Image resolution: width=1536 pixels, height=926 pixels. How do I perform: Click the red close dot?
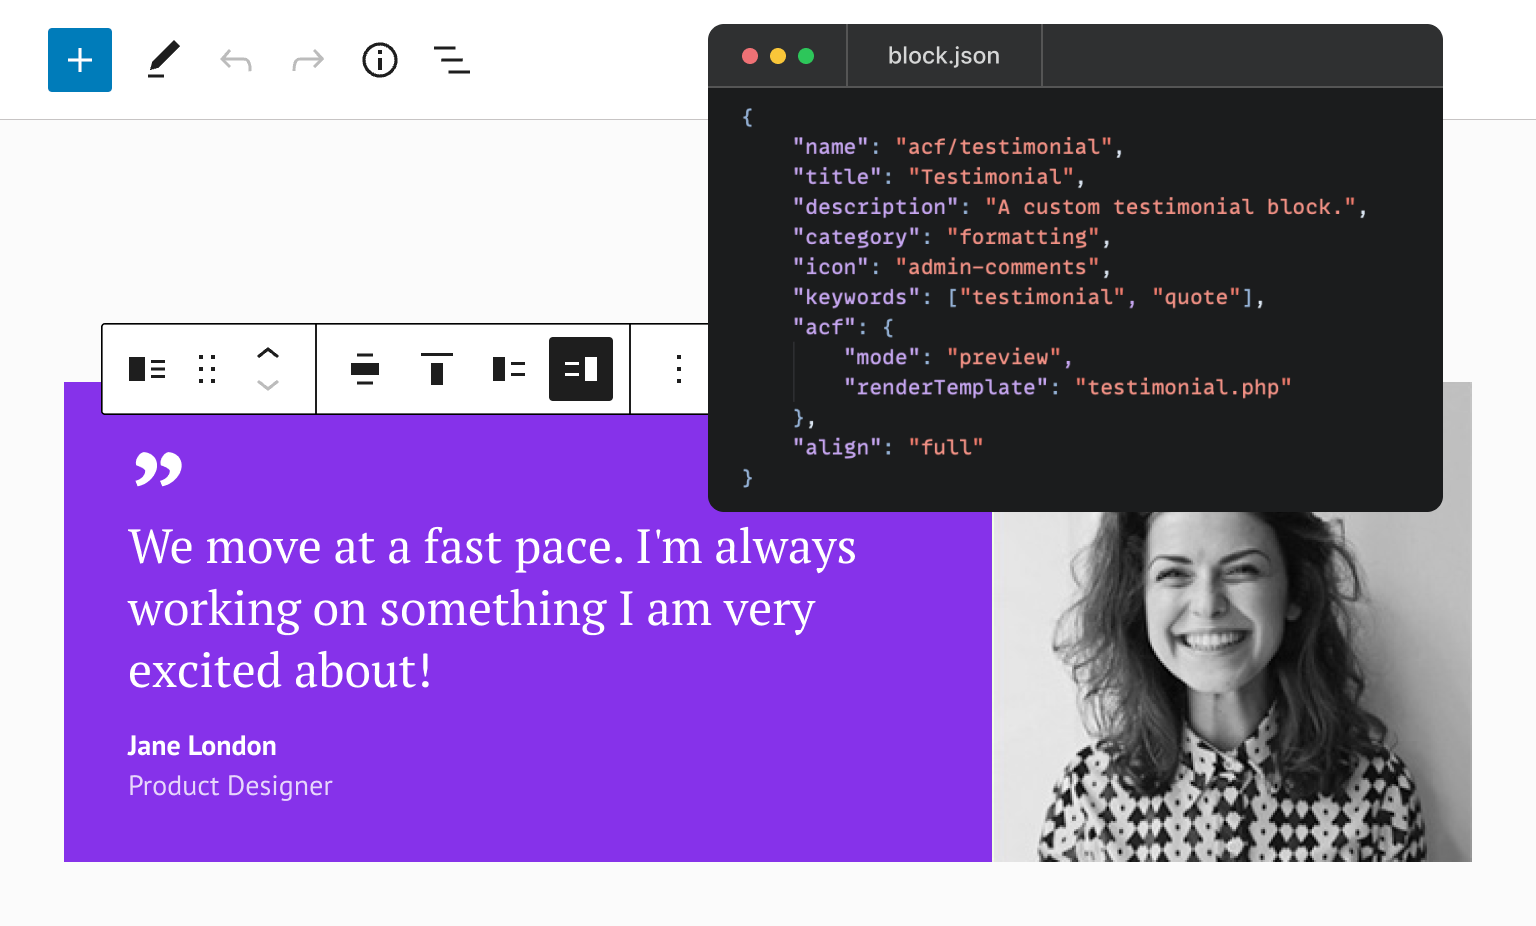pos(750,56)
